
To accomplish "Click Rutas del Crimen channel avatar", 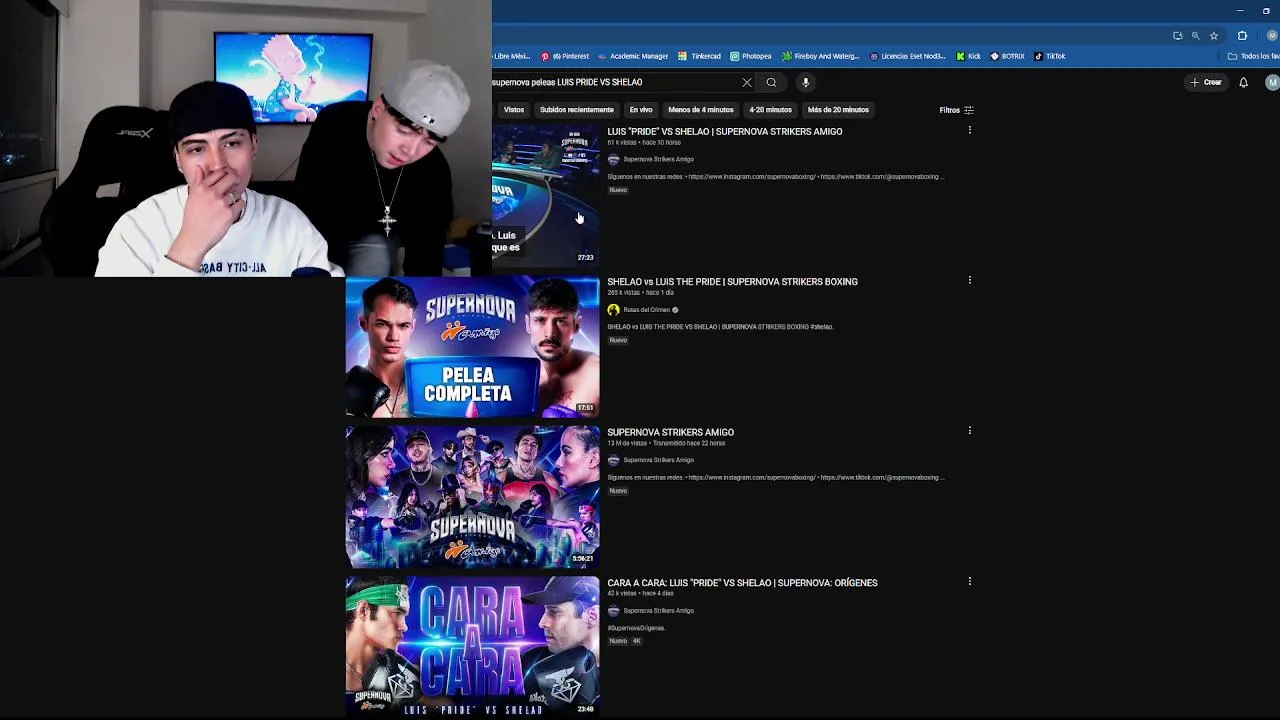I will (613, 310).
